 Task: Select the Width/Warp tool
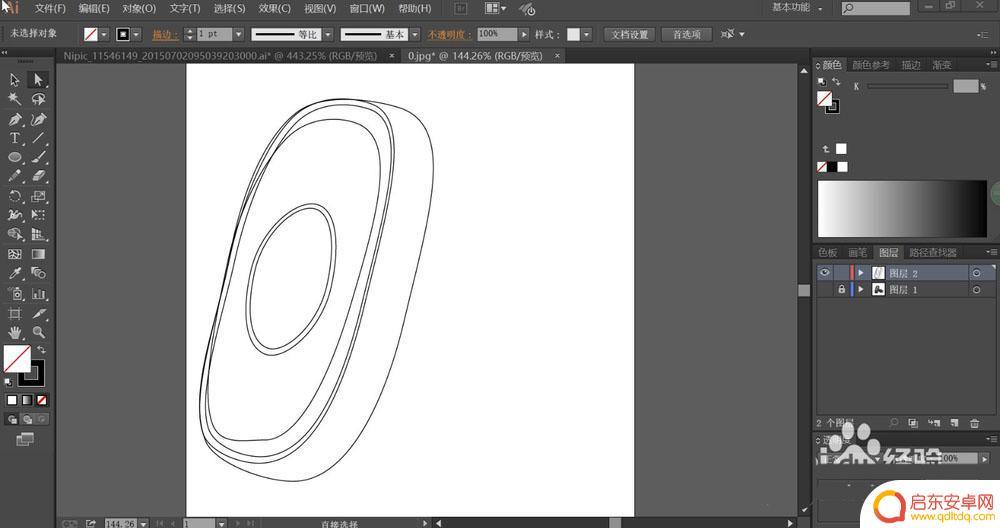pyautogui.click(x=15, y=216)
